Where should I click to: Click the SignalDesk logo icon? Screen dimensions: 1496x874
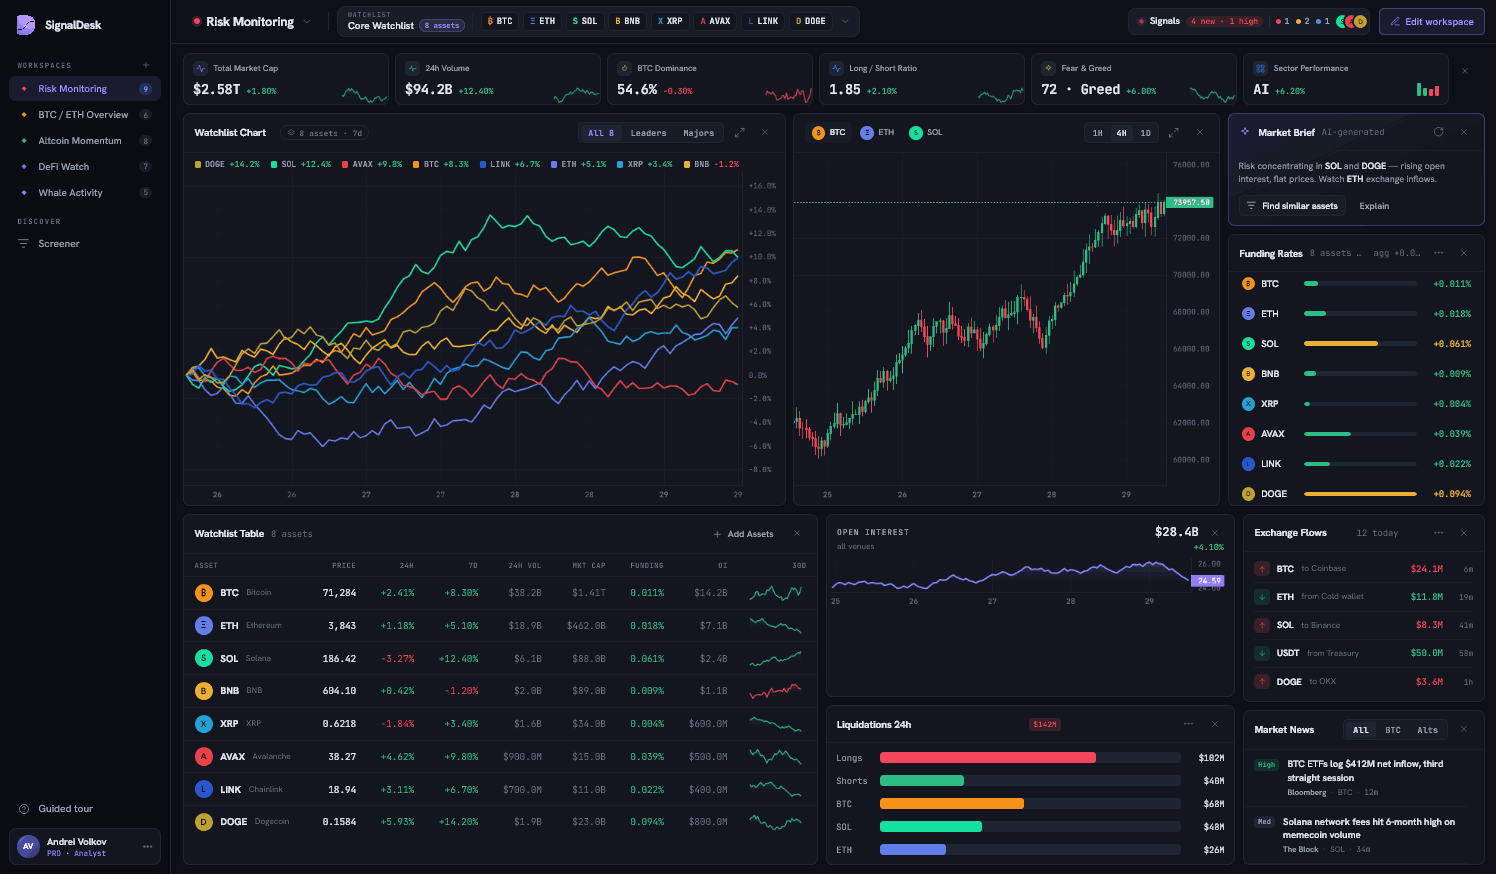tap(26, 24)
